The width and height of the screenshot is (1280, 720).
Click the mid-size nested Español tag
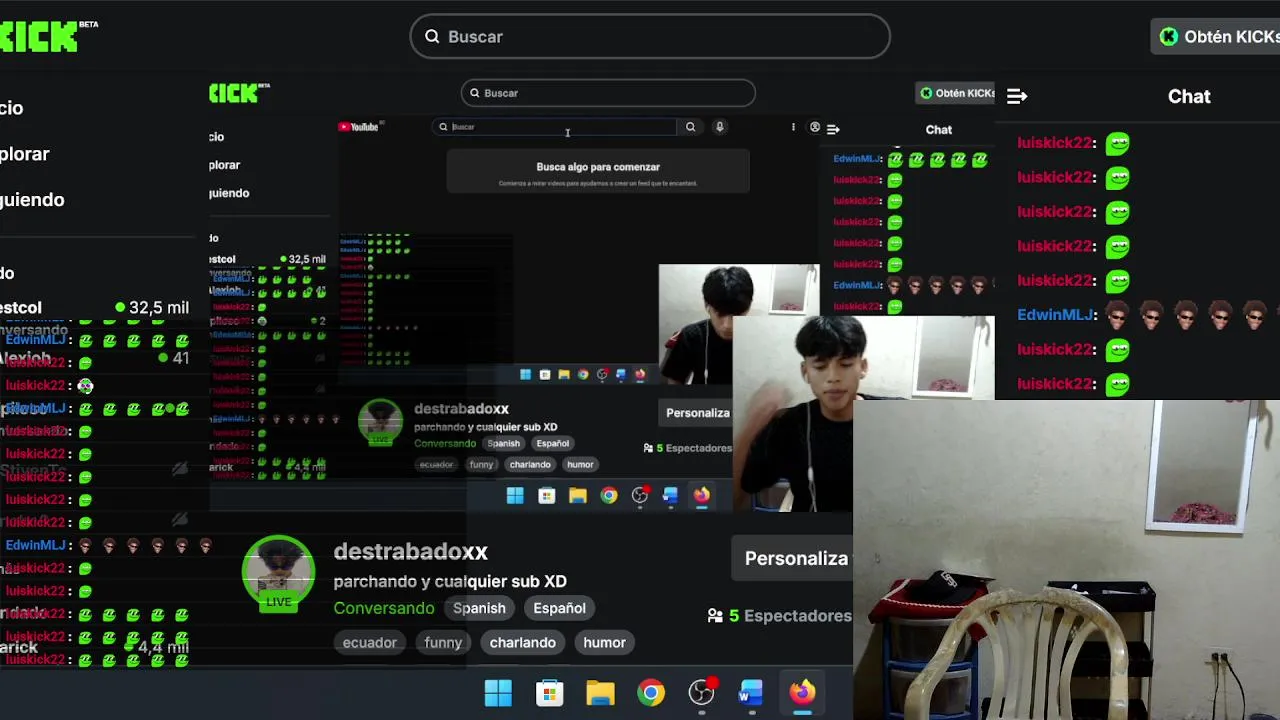click(552, 444)
